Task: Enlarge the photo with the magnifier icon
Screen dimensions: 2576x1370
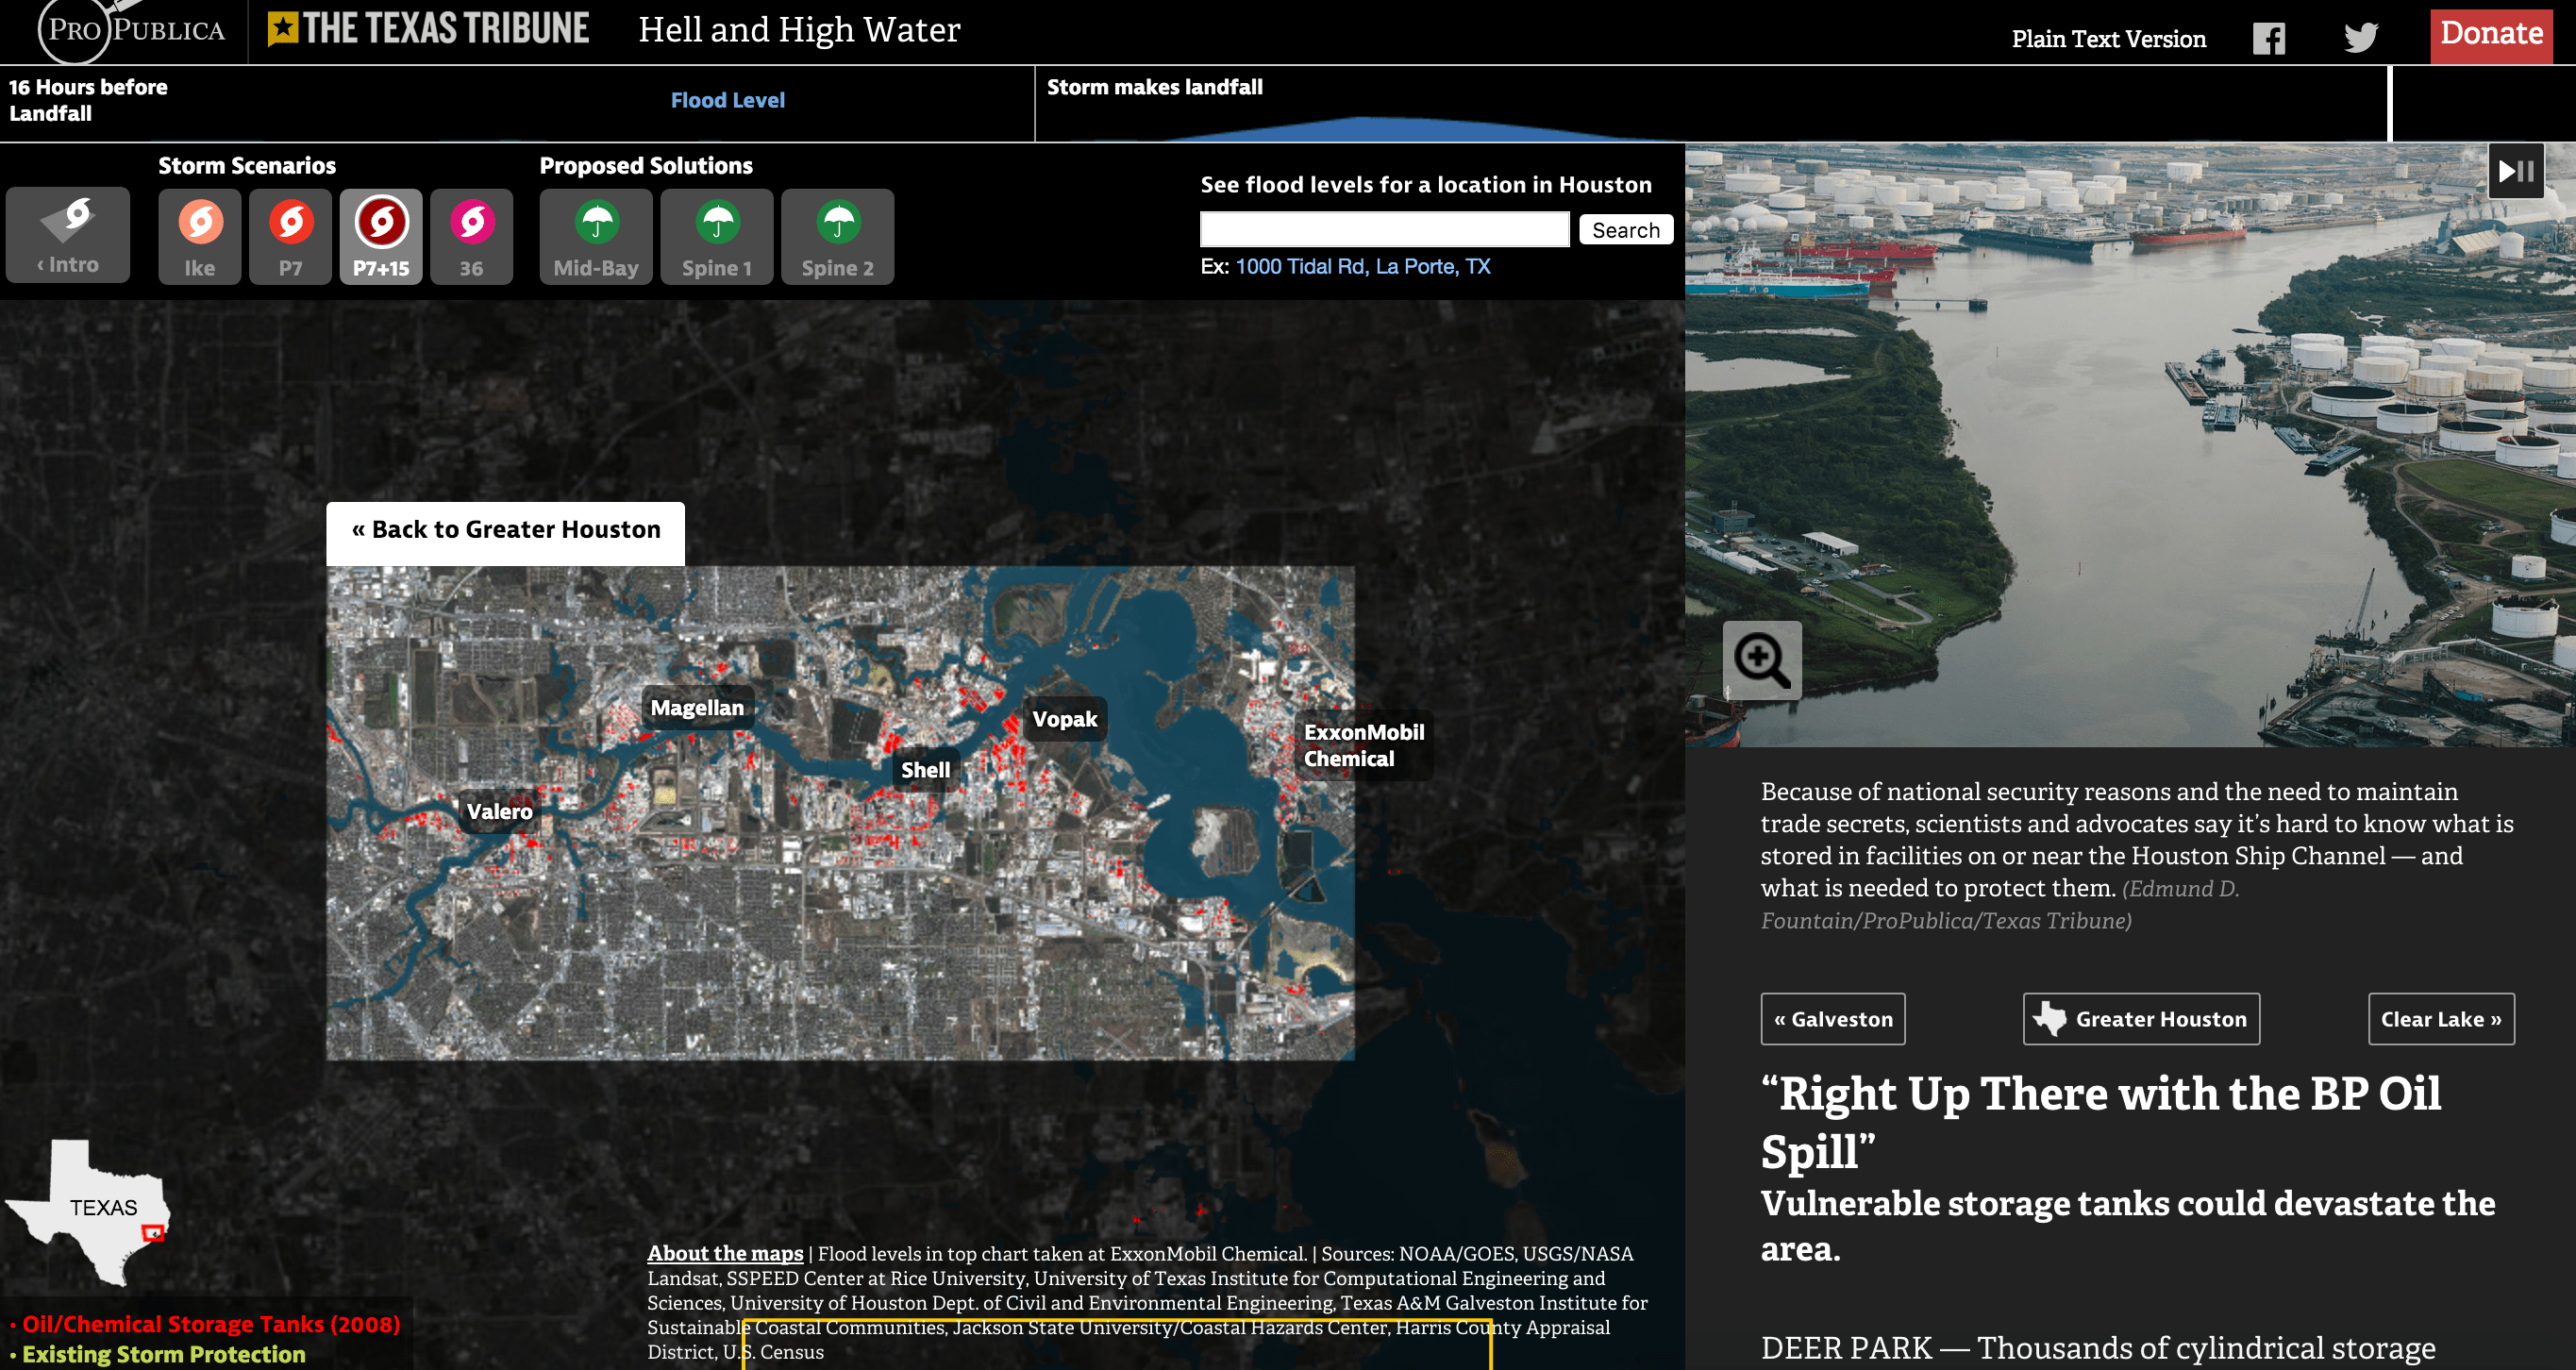Action: (x=1762, y=661)
